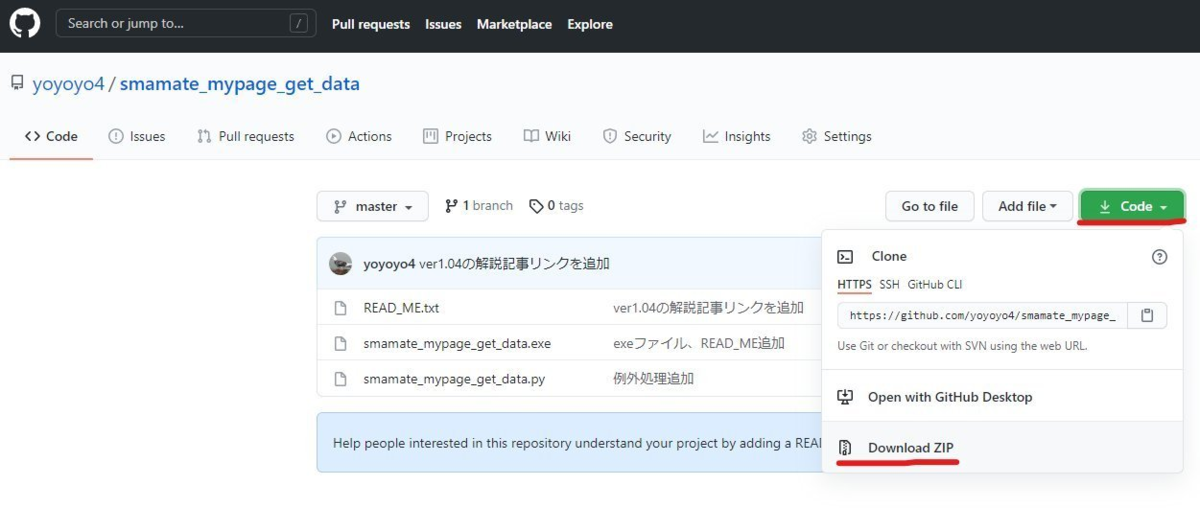Image resolution: width=1200 pixels, height=508 pixels.
Task: Open commit message 例外処理追加
Action: pyautogui.click(x=653, y=379)
